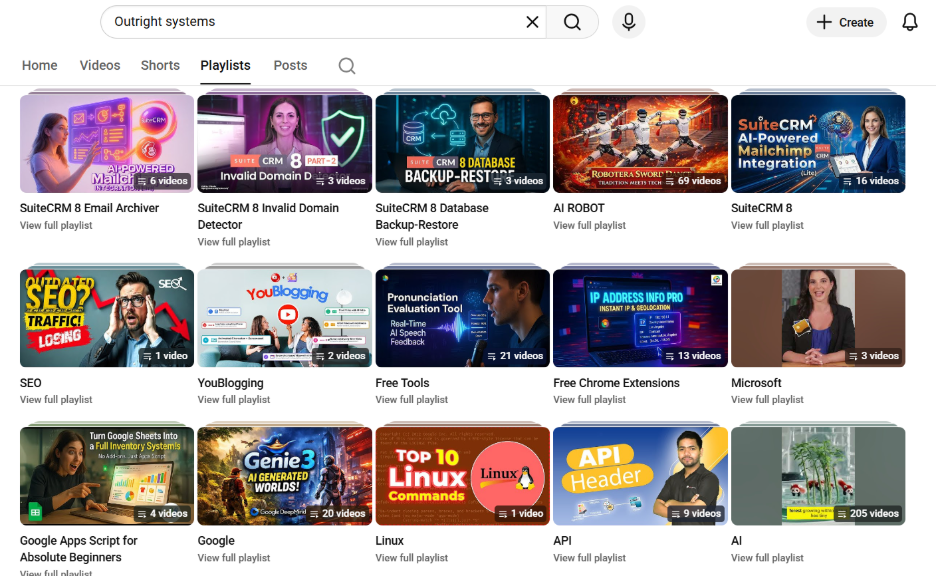Open the AI ROBOT playlist thumbnail

point(640,143)
